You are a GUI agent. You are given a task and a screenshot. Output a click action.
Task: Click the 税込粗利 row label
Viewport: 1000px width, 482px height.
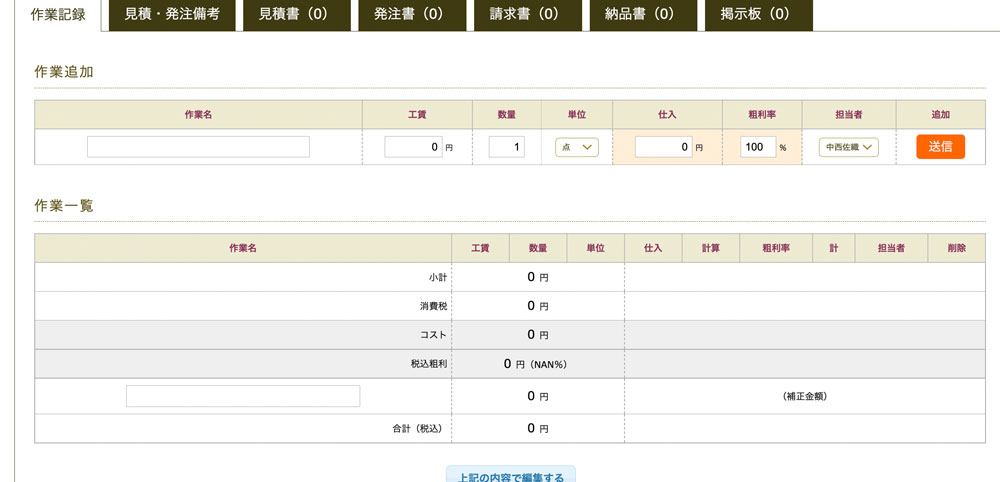tap(429, 364)
